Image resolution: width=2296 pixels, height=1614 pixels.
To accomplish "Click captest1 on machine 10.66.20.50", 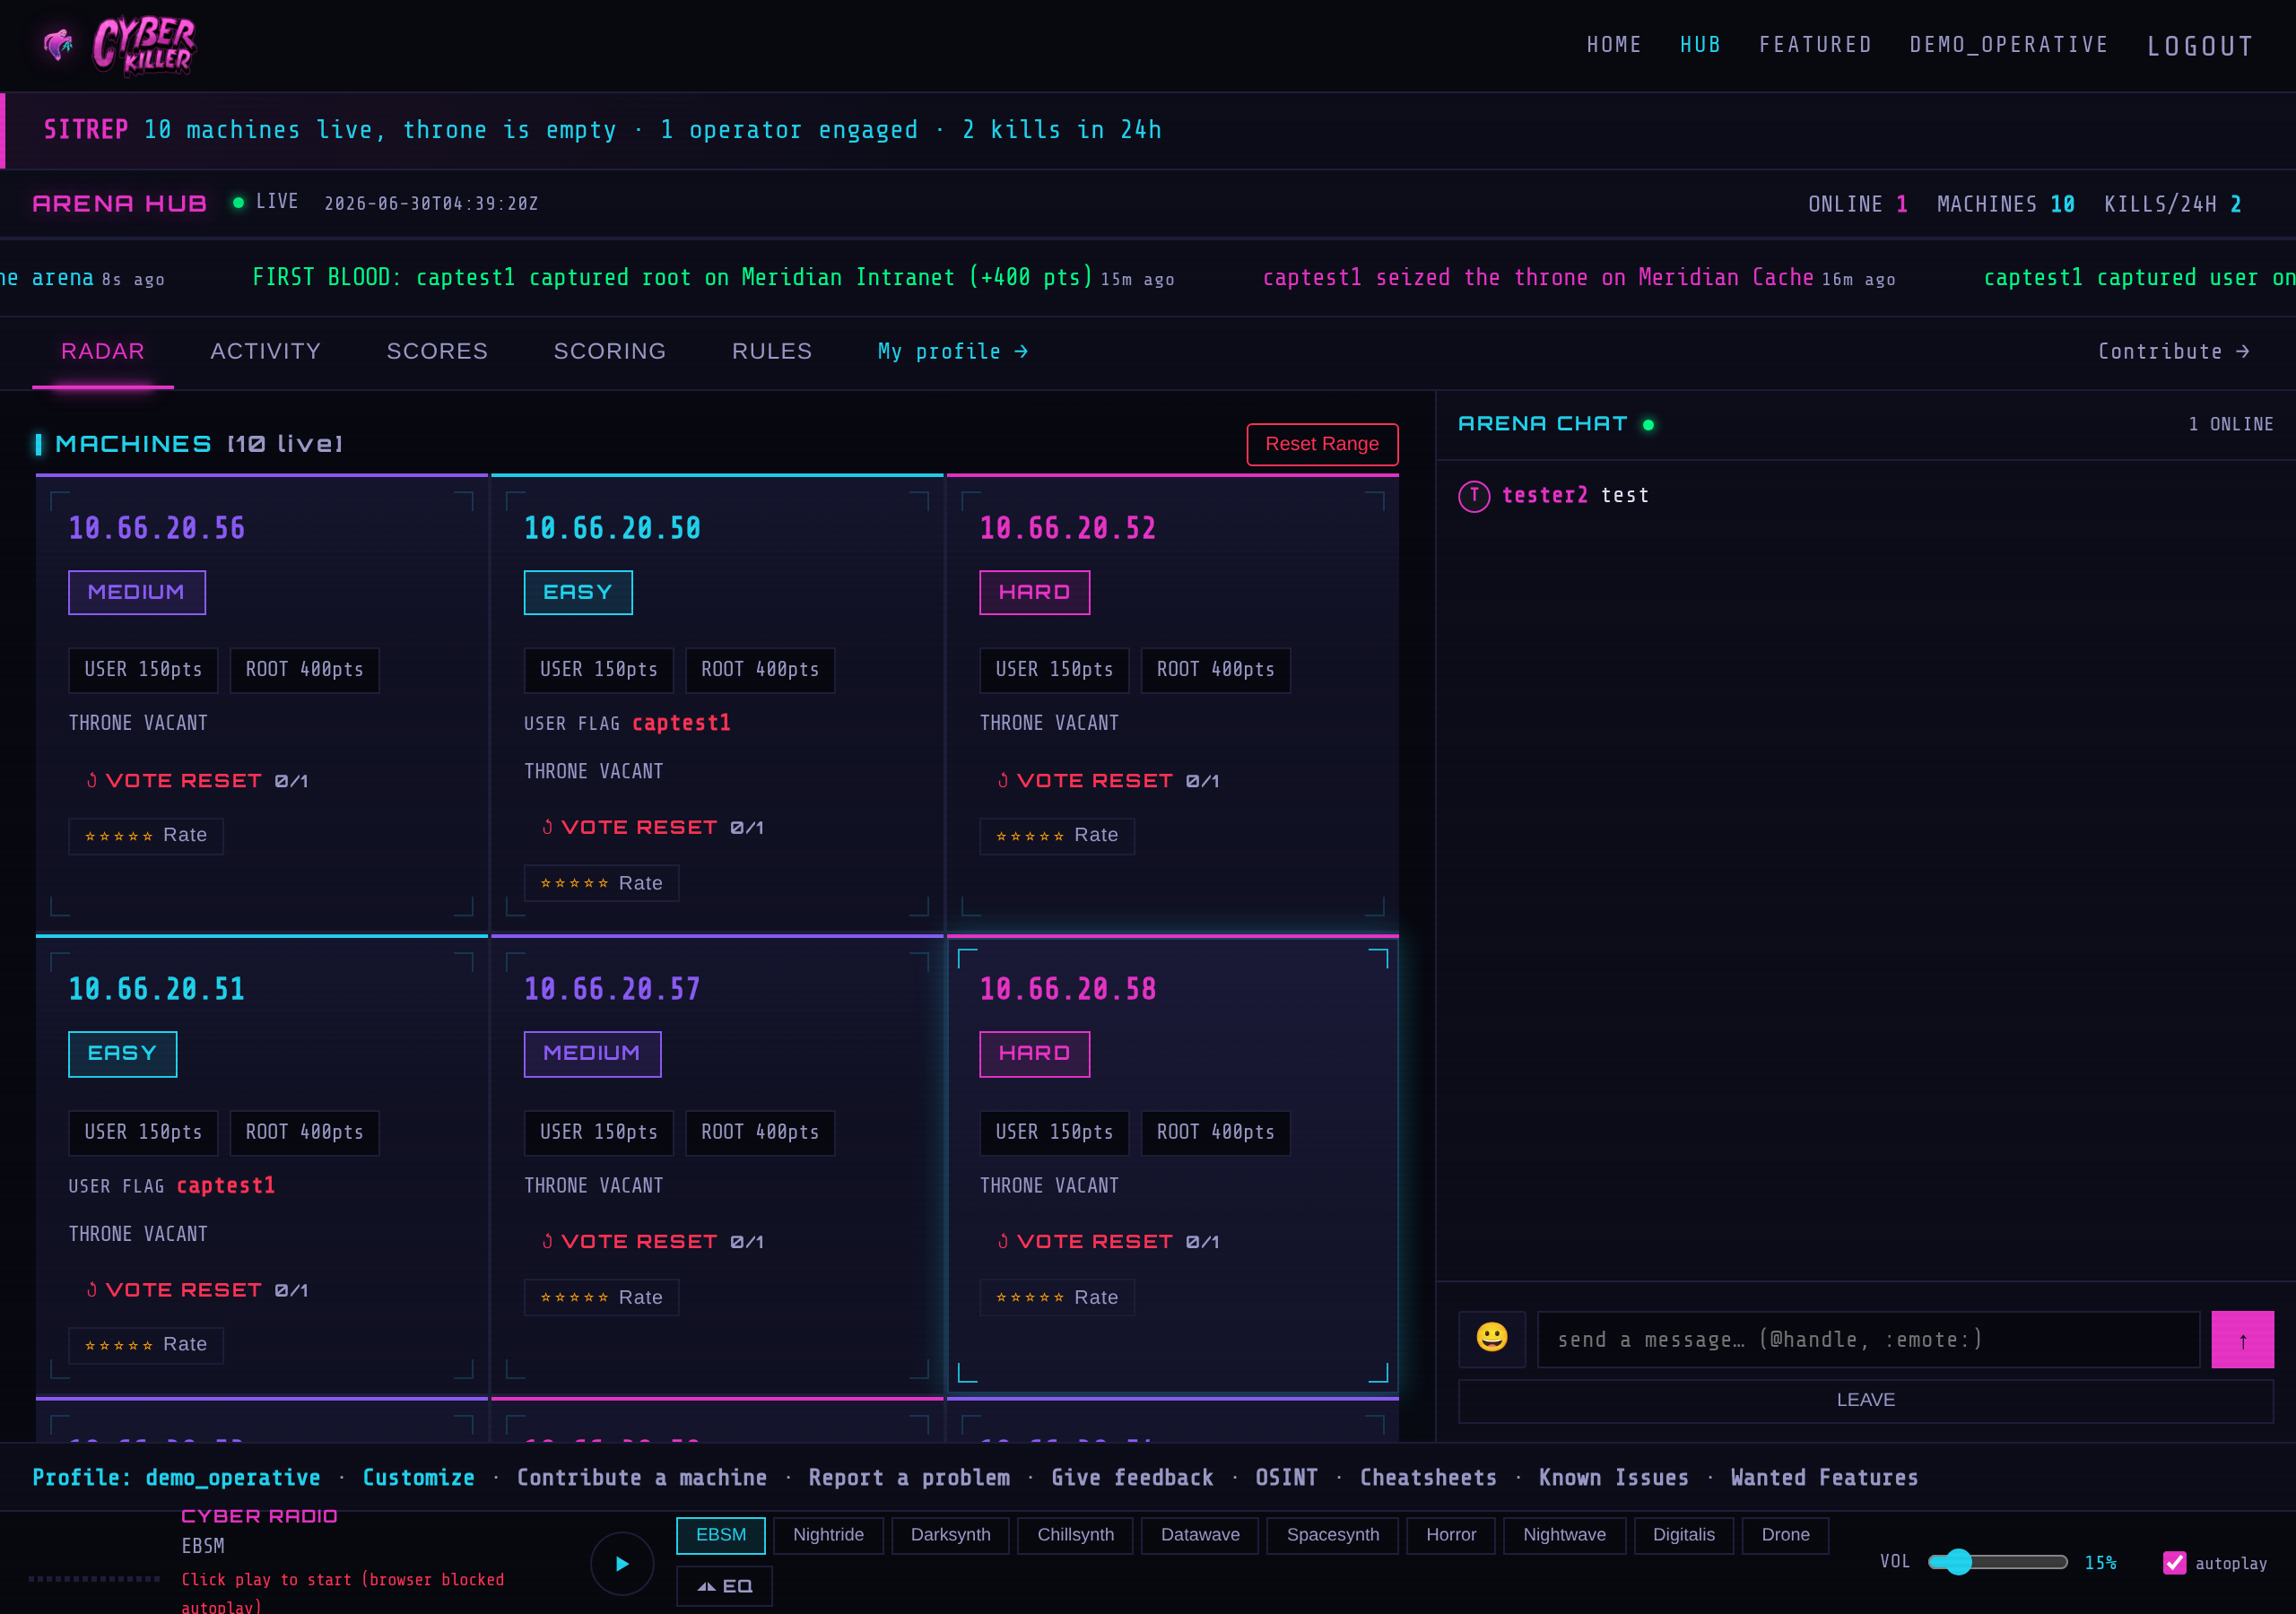I will (681, 723).
